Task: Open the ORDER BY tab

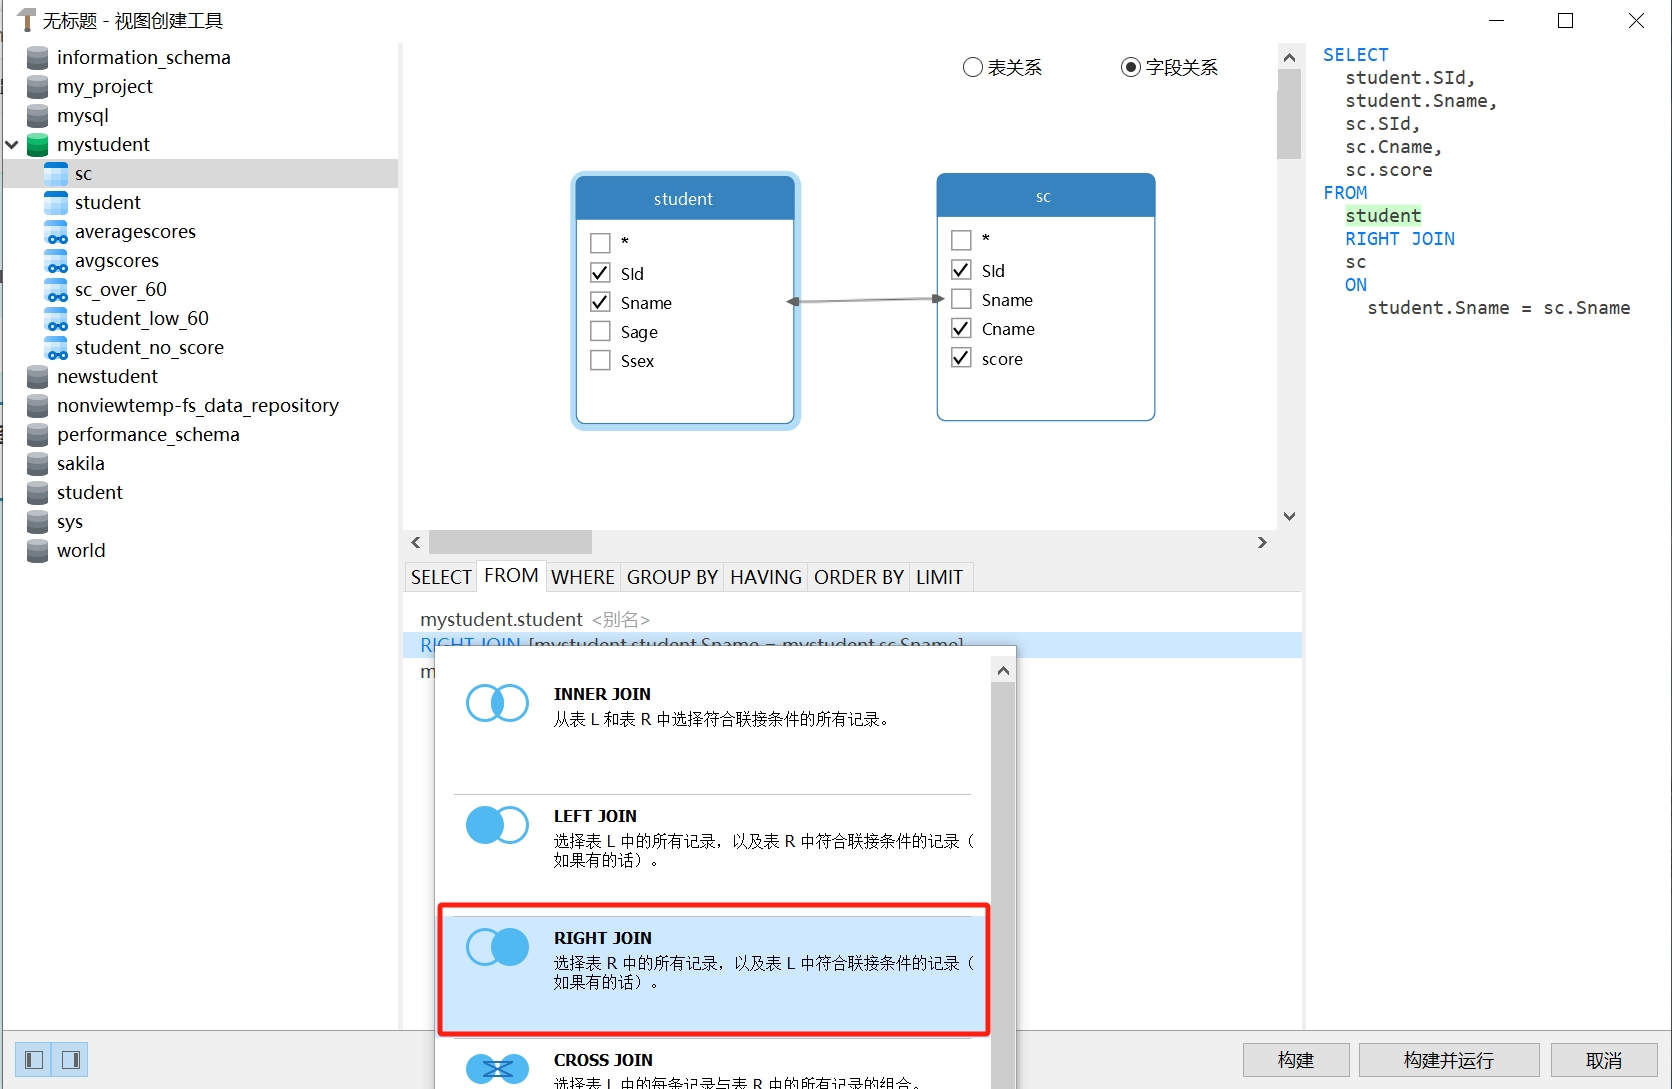Action: coord(858,577)
